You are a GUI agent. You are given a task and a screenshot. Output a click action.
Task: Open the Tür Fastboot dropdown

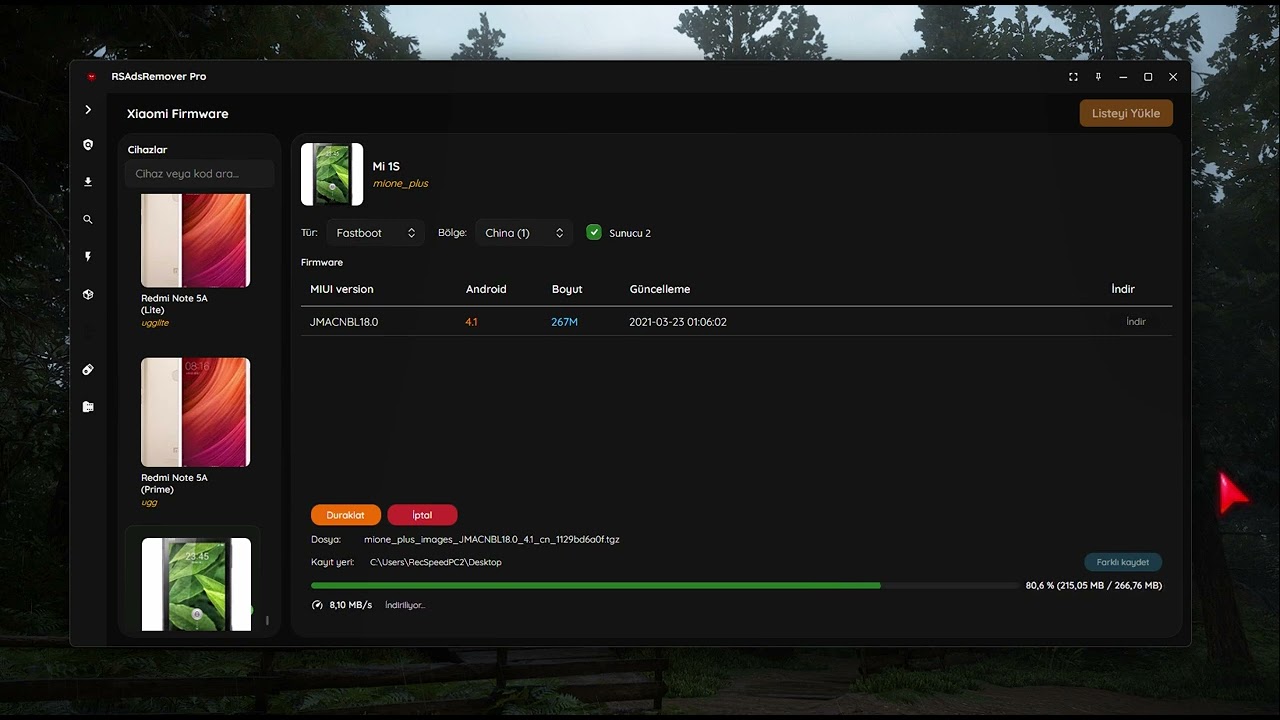pos(375,233)
